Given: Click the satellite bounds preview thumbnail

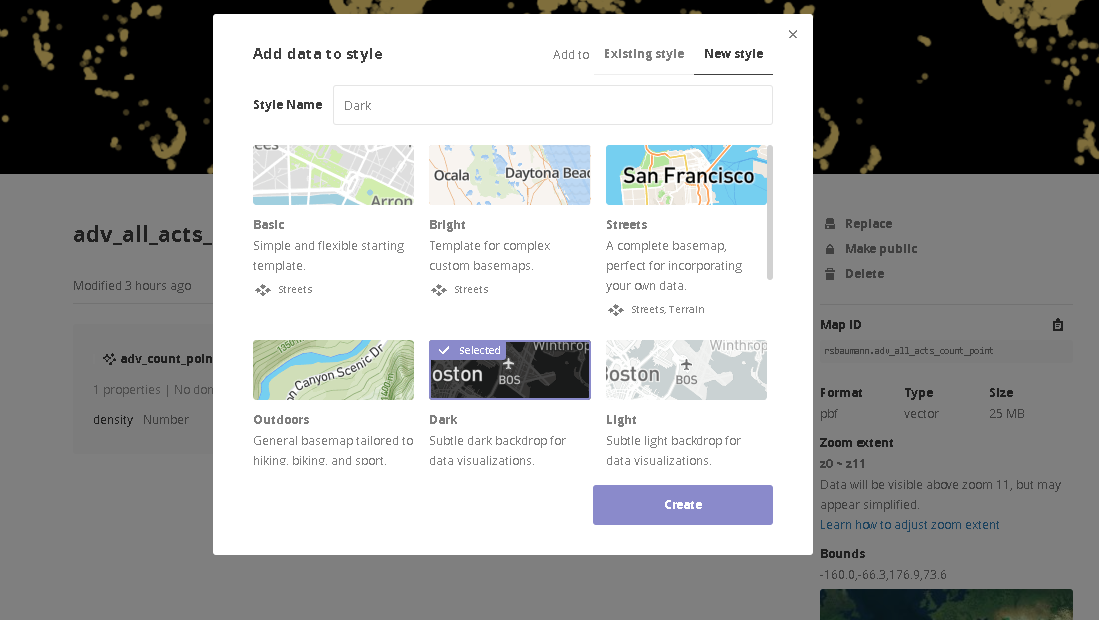Looking at the screenshot, I should (946, 605).
